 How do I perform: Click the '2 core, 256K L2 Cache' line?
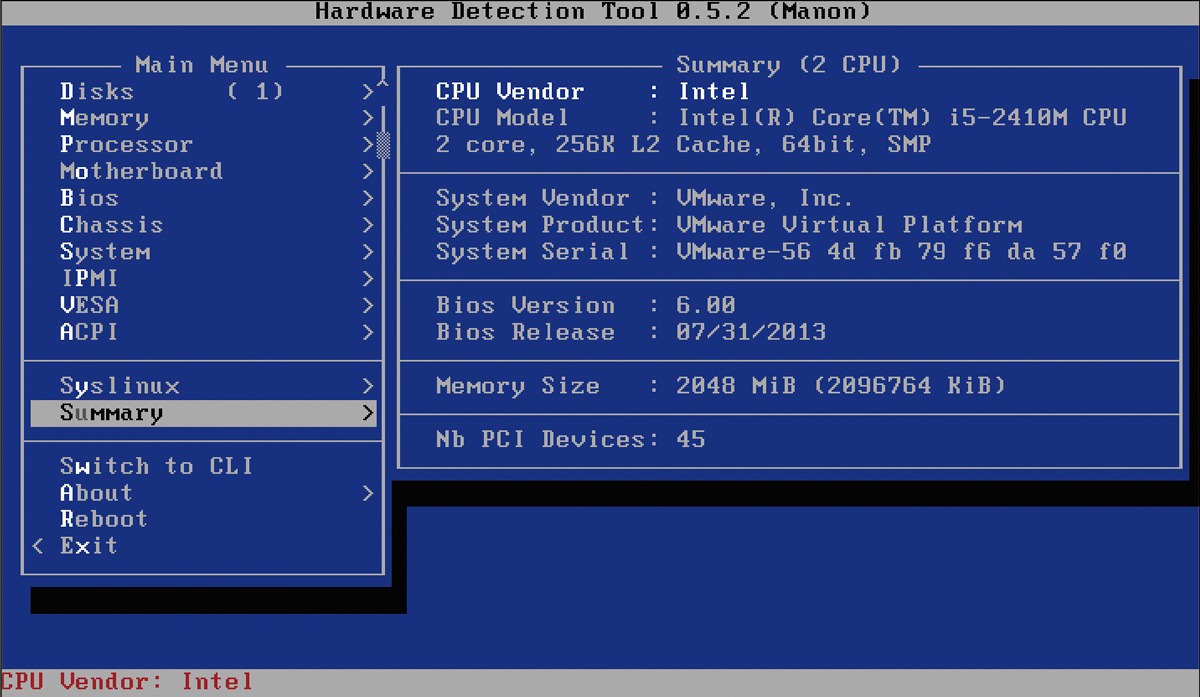pyautogui.click(x=683, y=145)
